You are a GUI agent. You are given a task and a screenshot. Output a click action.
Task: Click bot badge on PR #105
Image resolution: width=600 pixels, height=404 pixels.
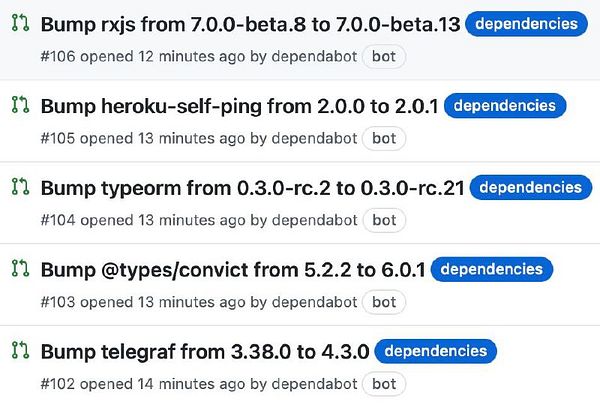pyautogui.click(x=384, y=138)
